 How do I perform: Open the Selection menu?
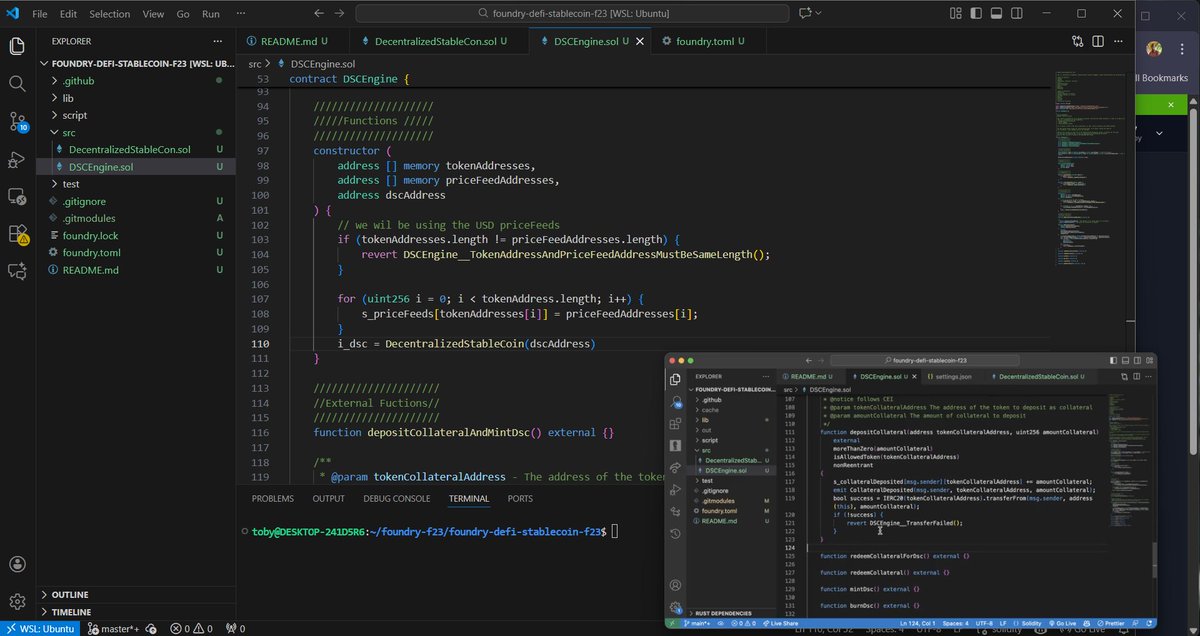click(x=110, y=14)
